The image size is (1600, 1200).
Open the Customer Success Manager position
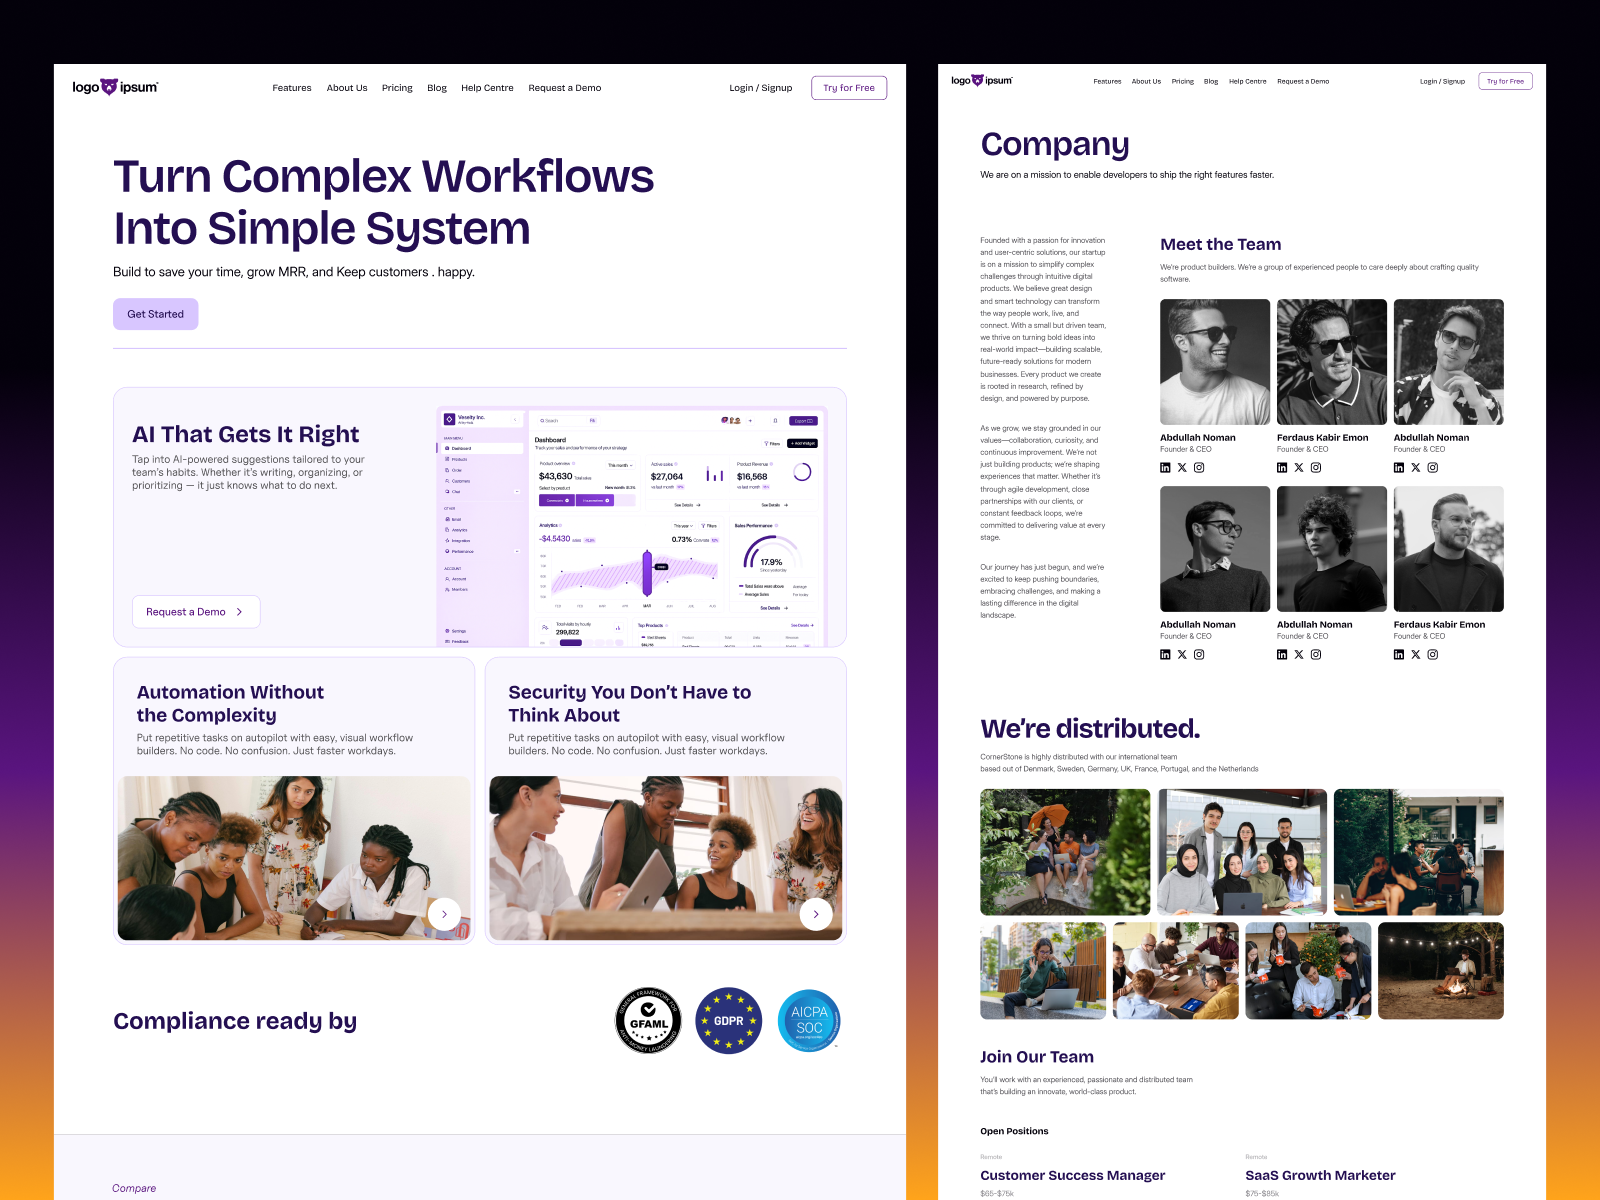1073,1175
